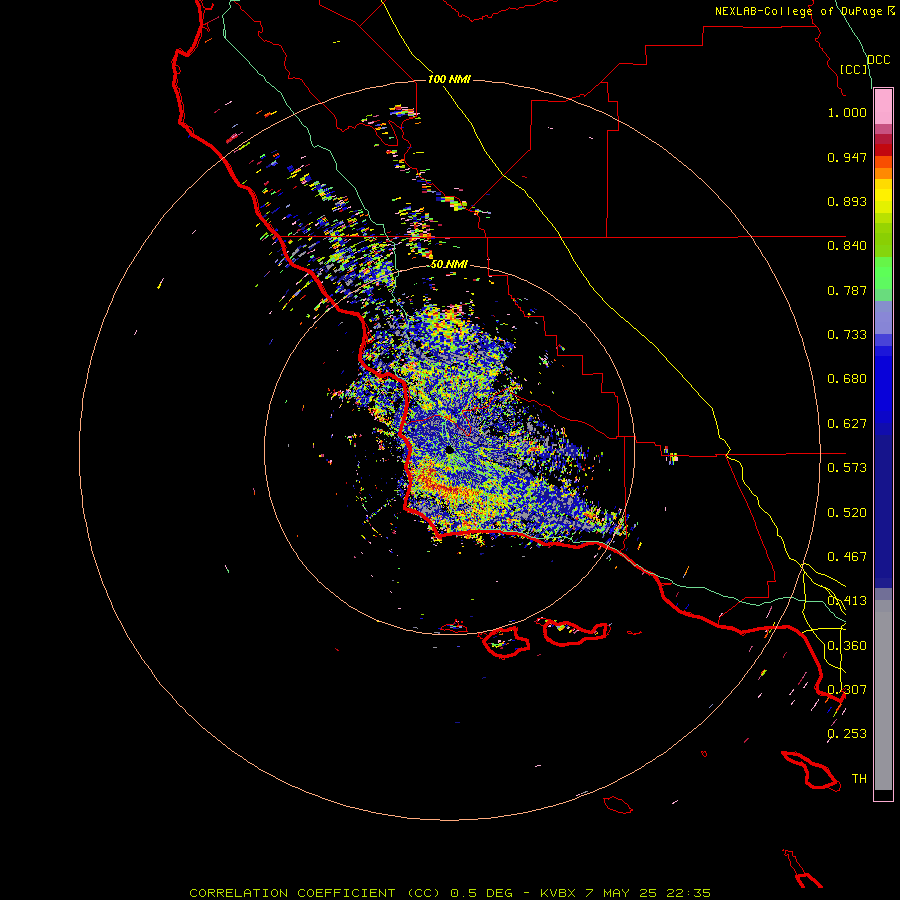Click the DCC label above the color bar
This screenshot has height=900, width=900.
878,60
